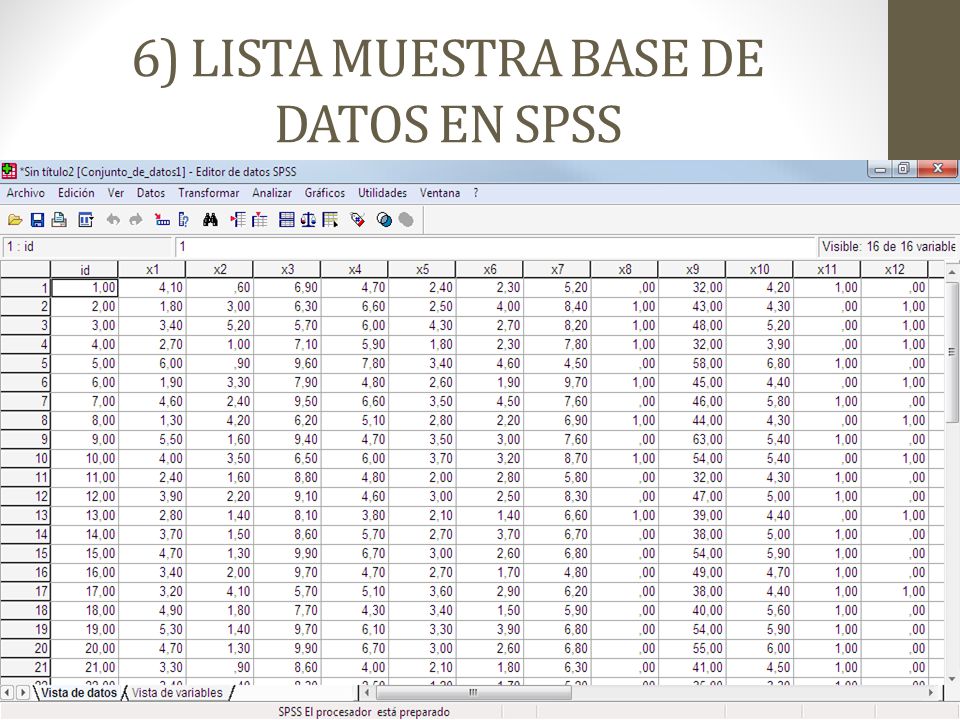Click the Insert Cases icon

[x=238, y=220]
